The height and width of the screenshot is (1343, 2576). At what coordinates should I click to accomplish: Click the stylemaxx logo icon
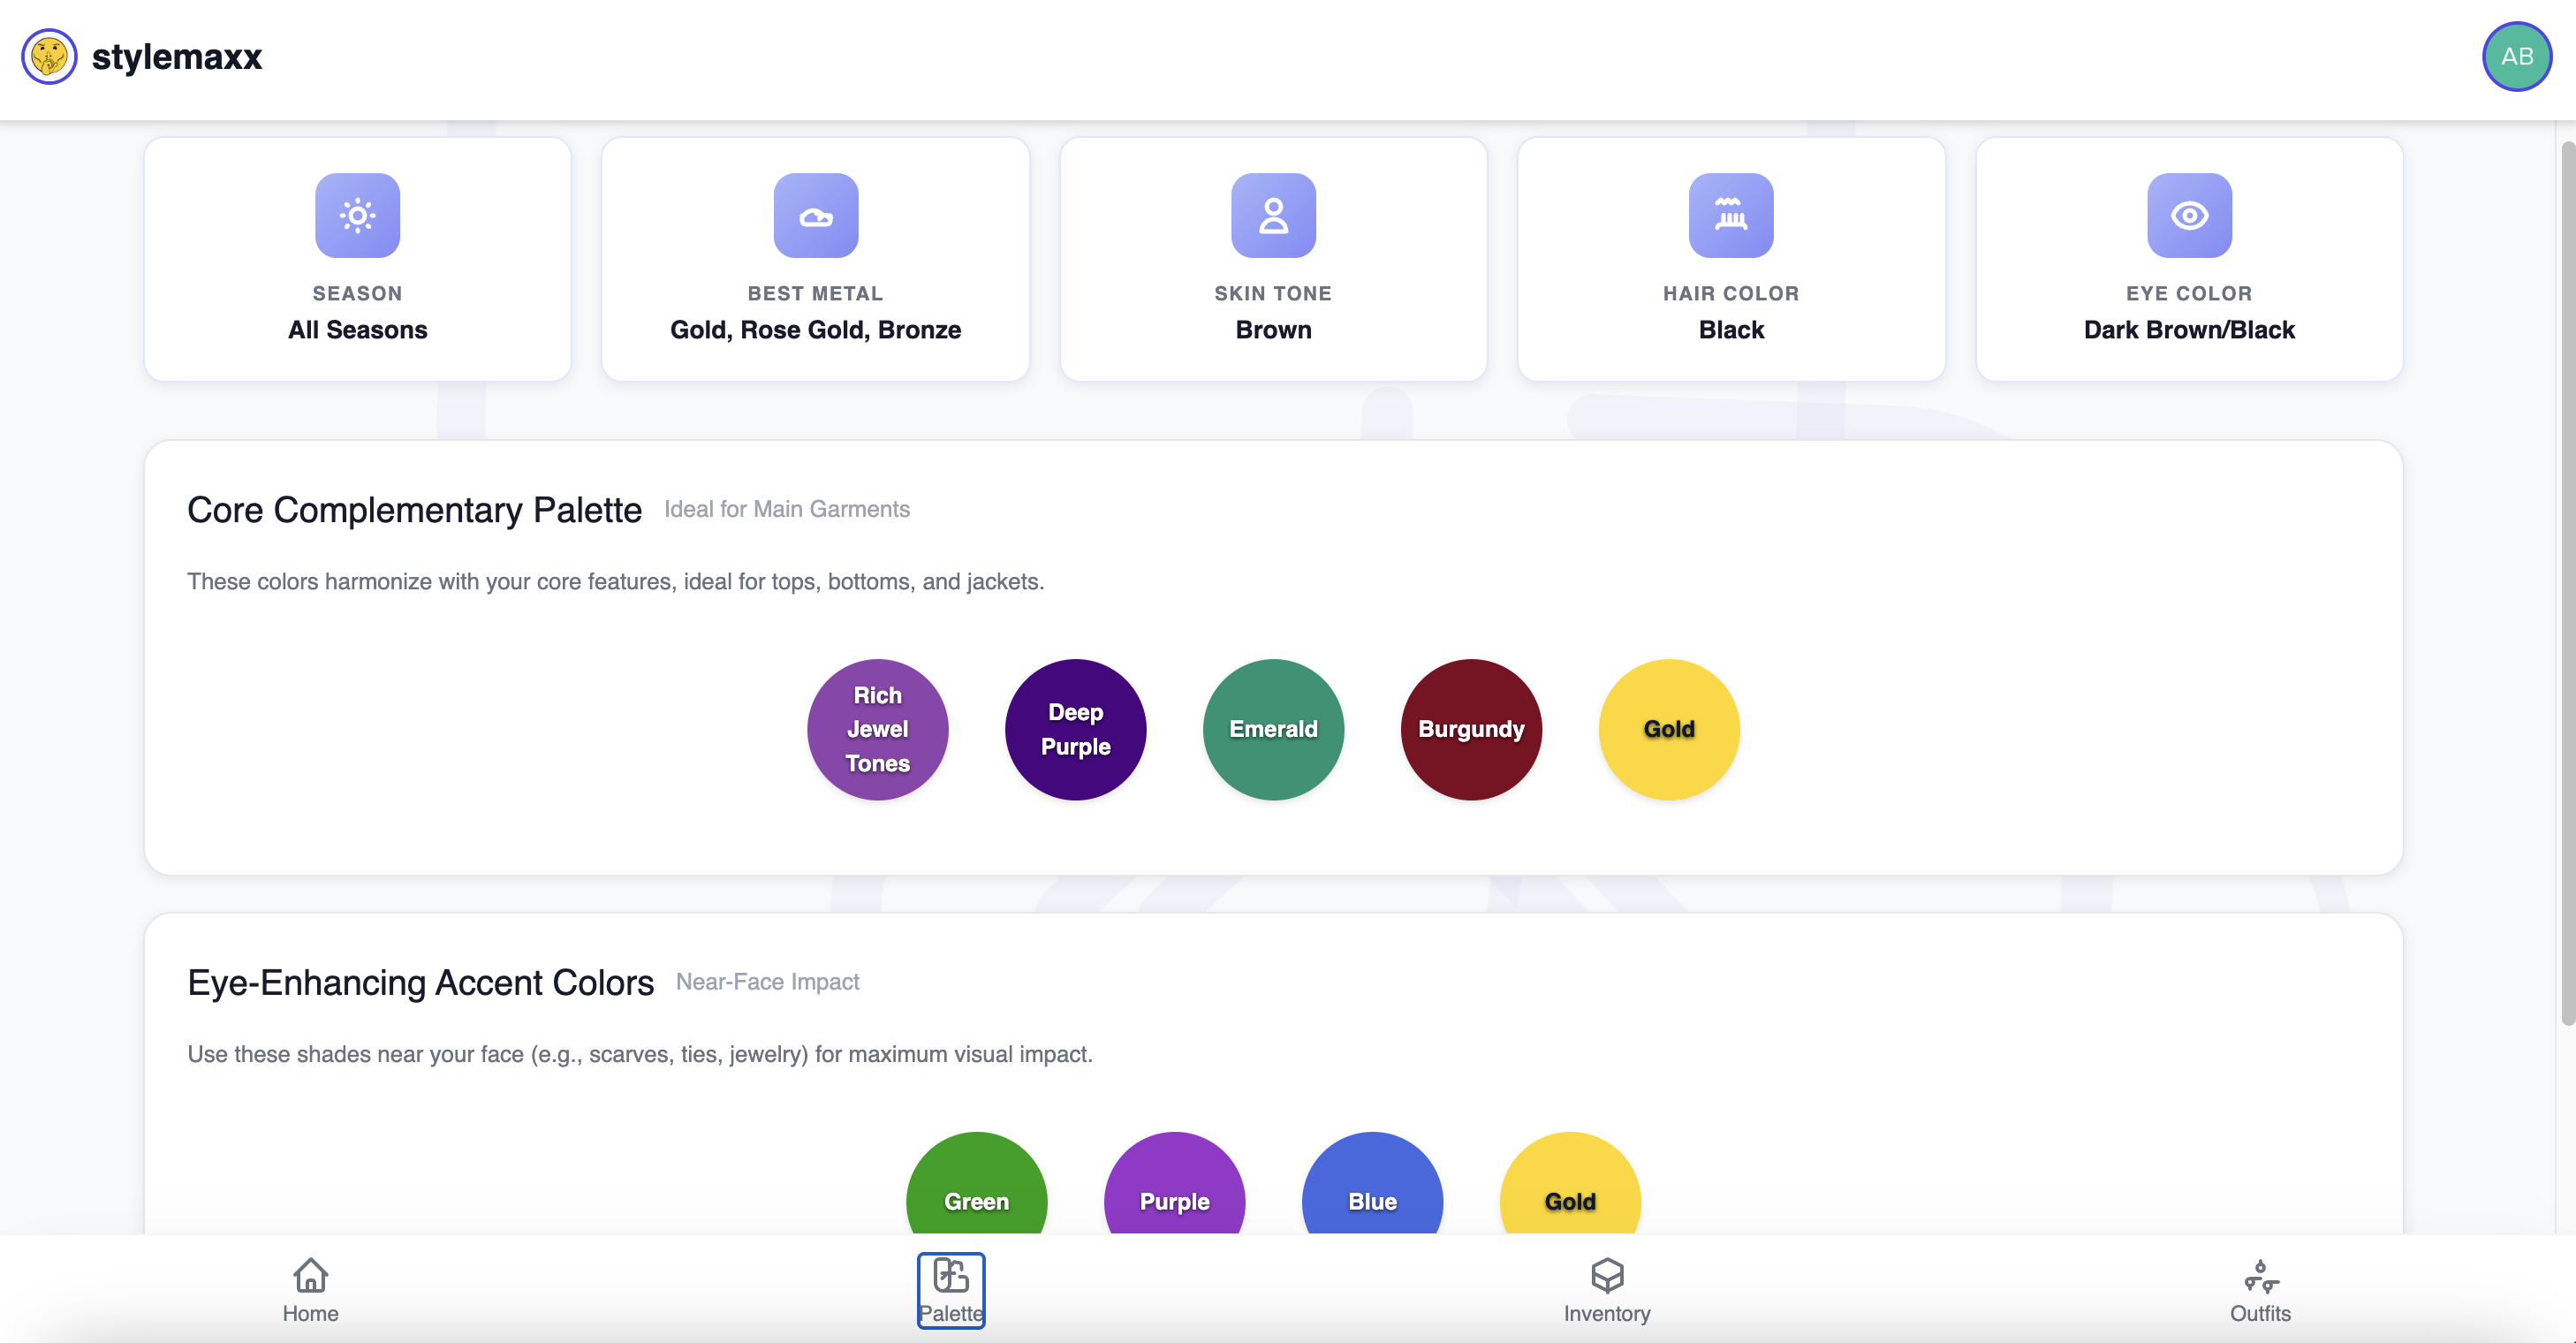[49, 57]
